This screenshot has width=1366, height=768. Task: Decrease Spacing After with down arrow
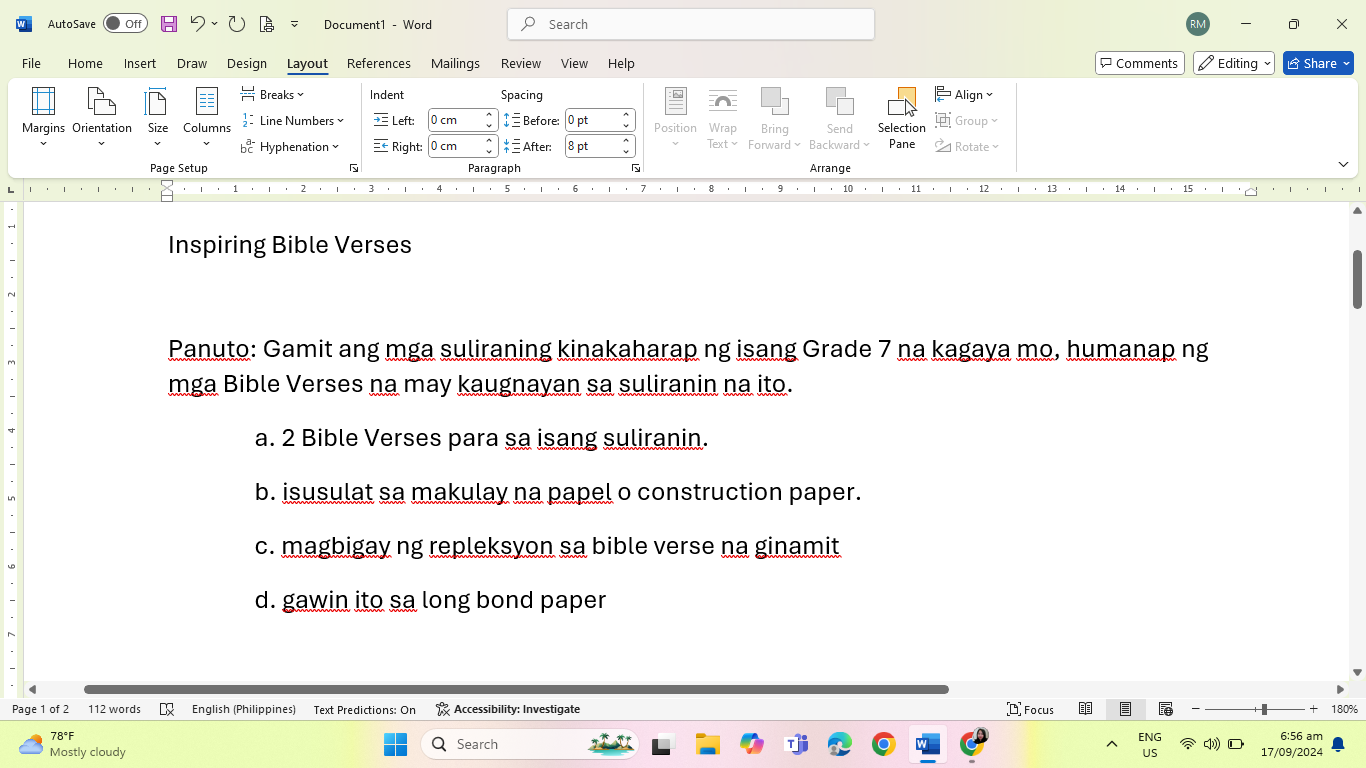[x=627, y=152]
